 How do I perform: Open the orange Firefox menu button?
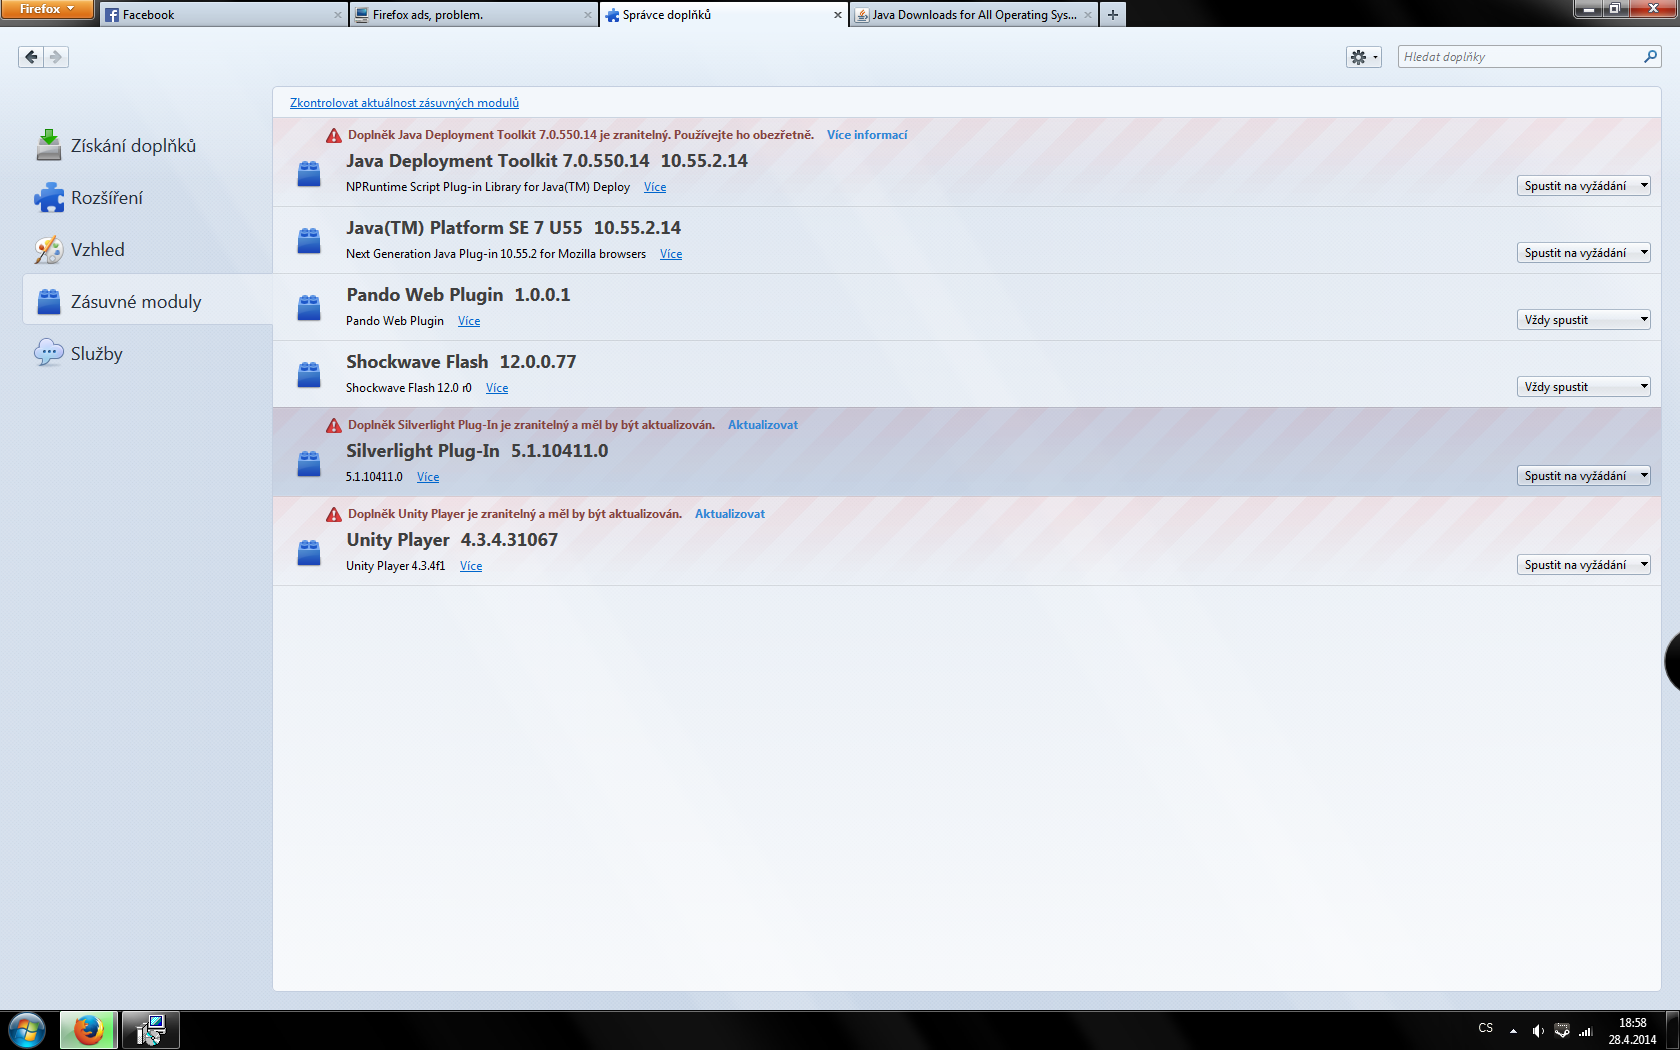point(47,9)
